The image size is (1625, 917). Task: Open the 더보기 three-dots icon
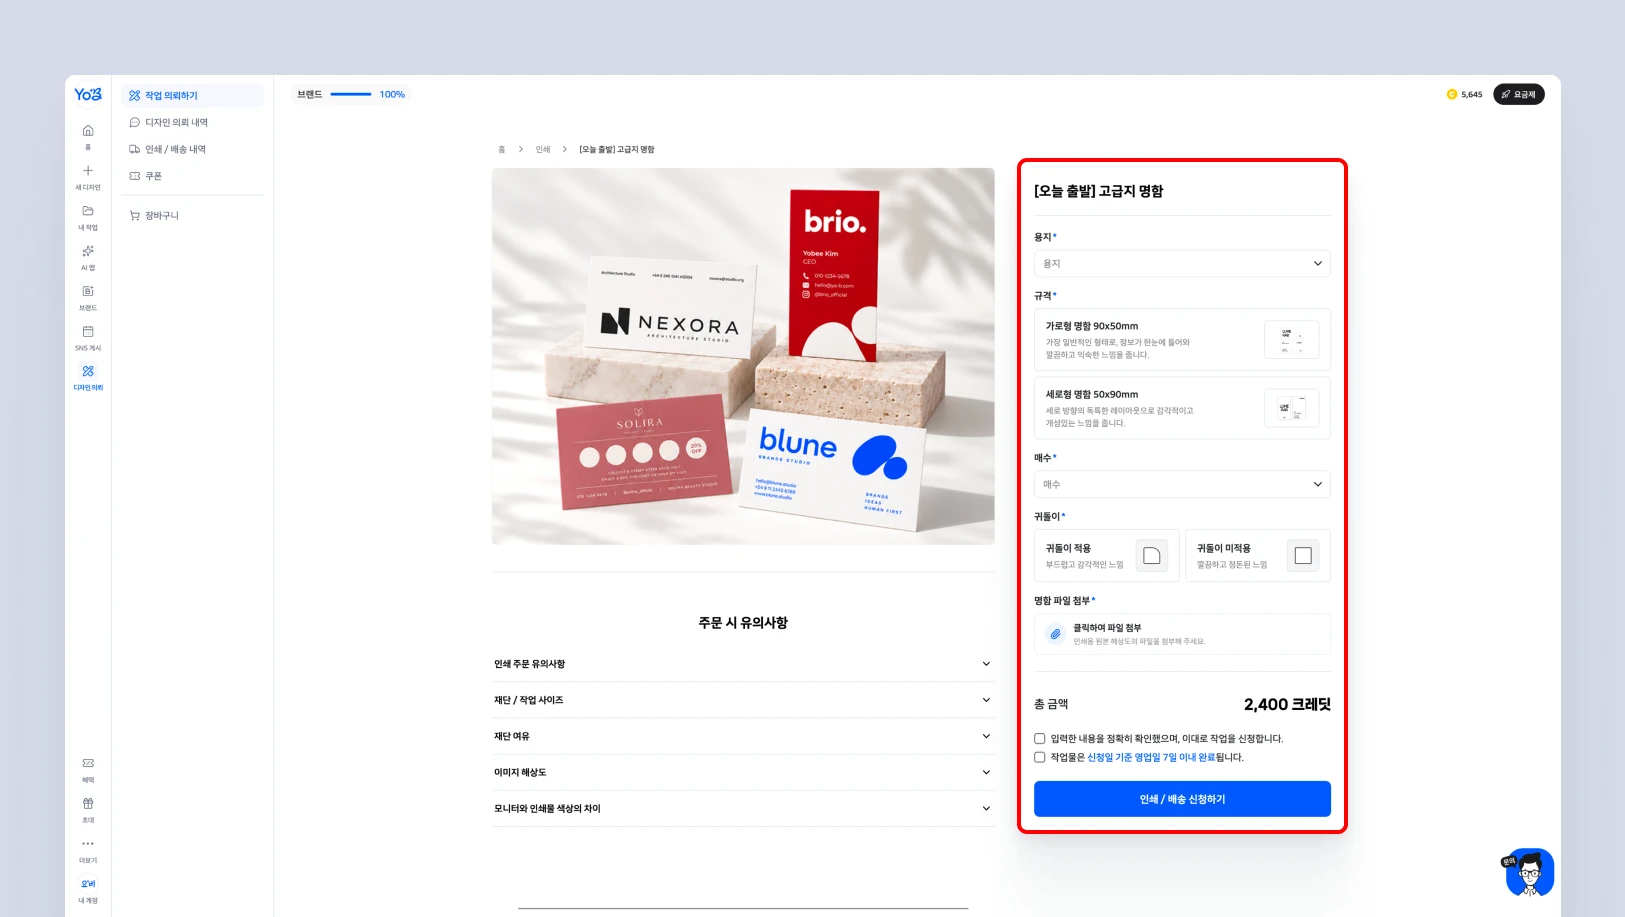[x=88, y=843]
